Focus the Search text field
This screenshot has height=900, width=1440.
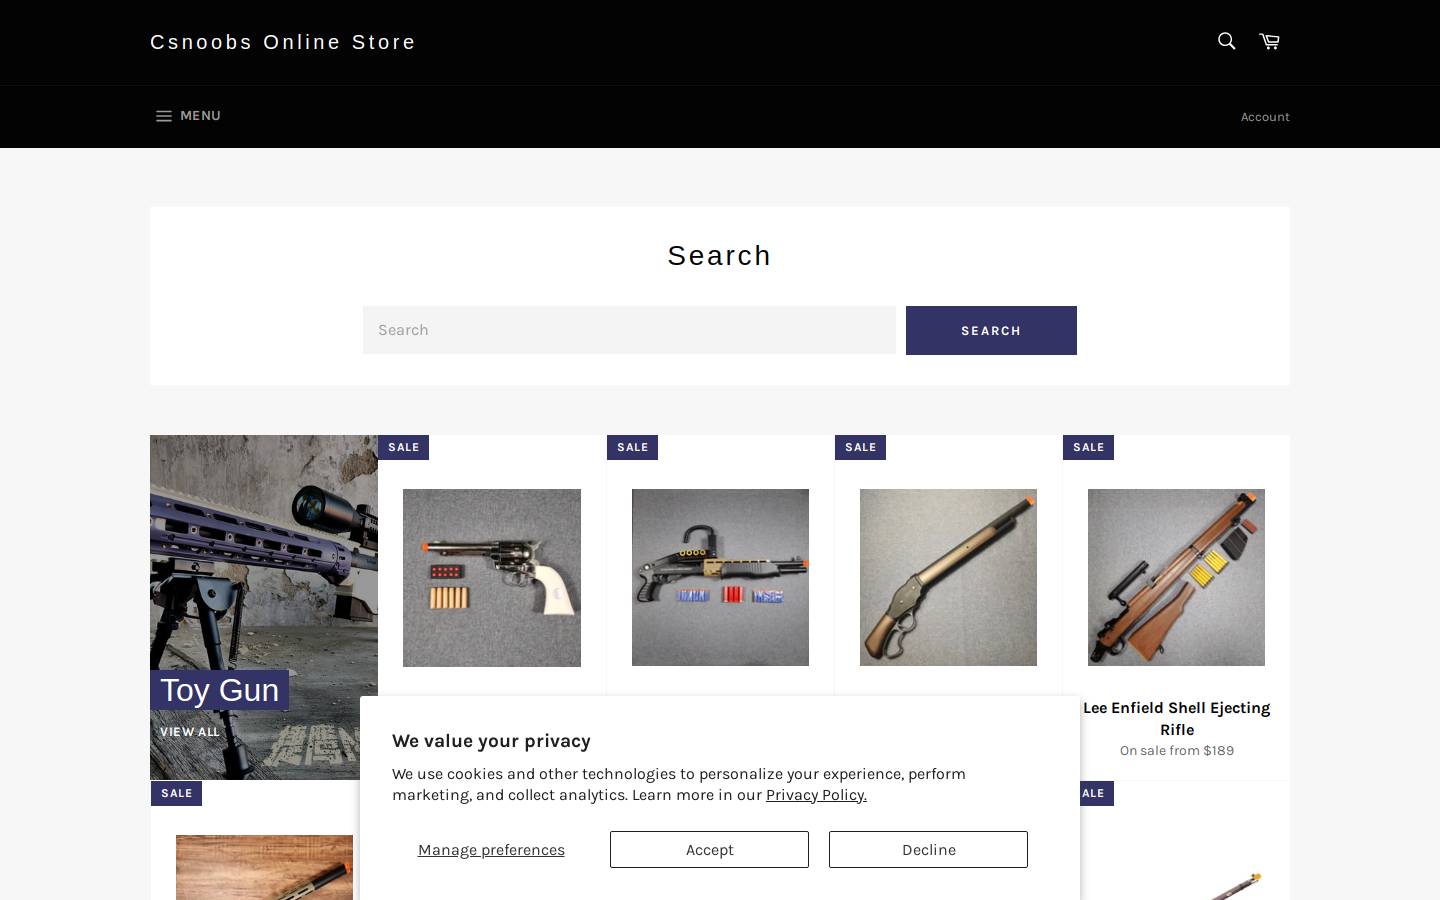[x=629, y=330]
